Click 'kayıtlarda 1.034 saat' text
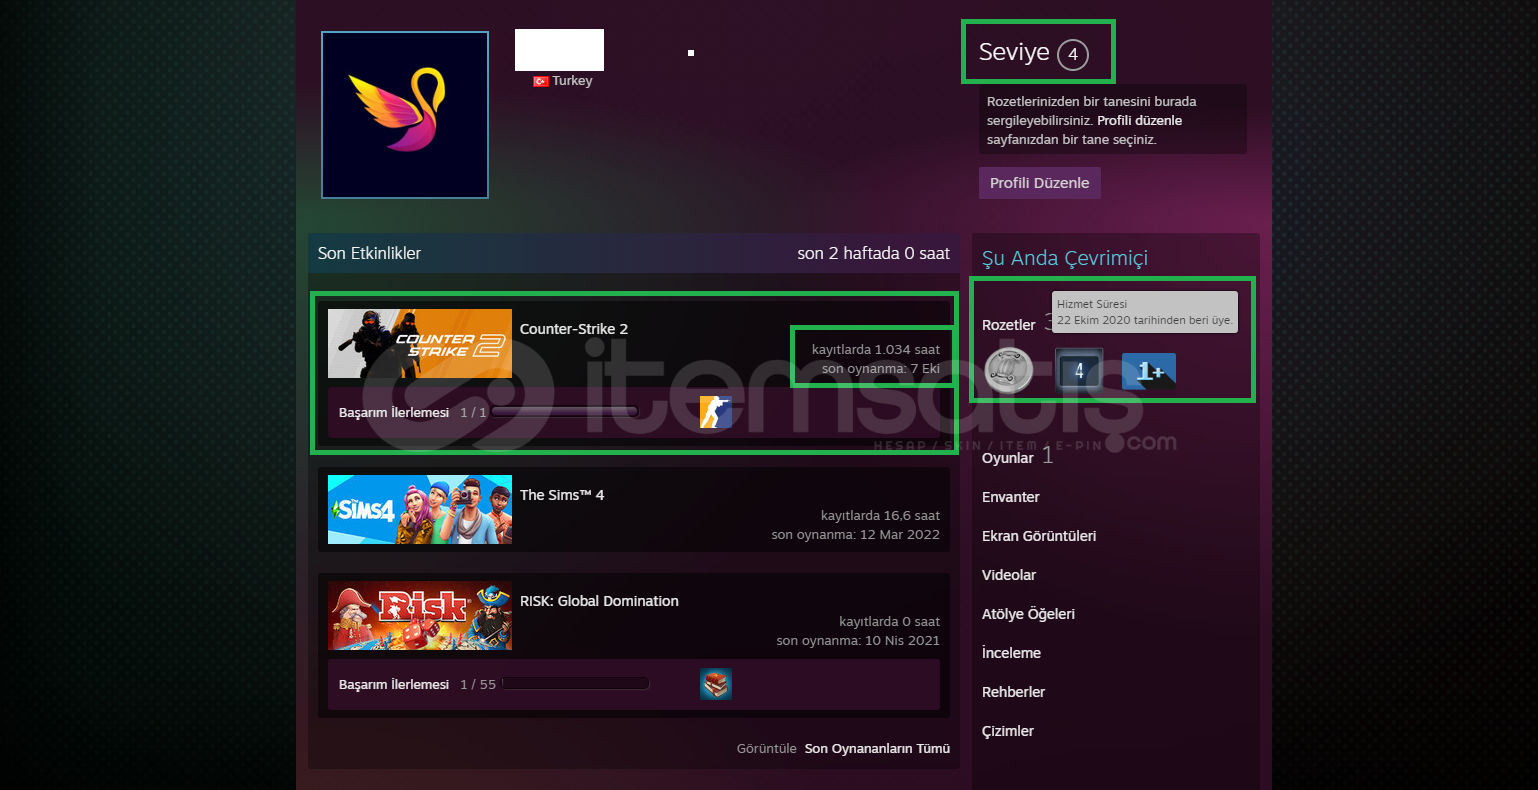This screenshot has width=1538, height=790. pos(876,350)
